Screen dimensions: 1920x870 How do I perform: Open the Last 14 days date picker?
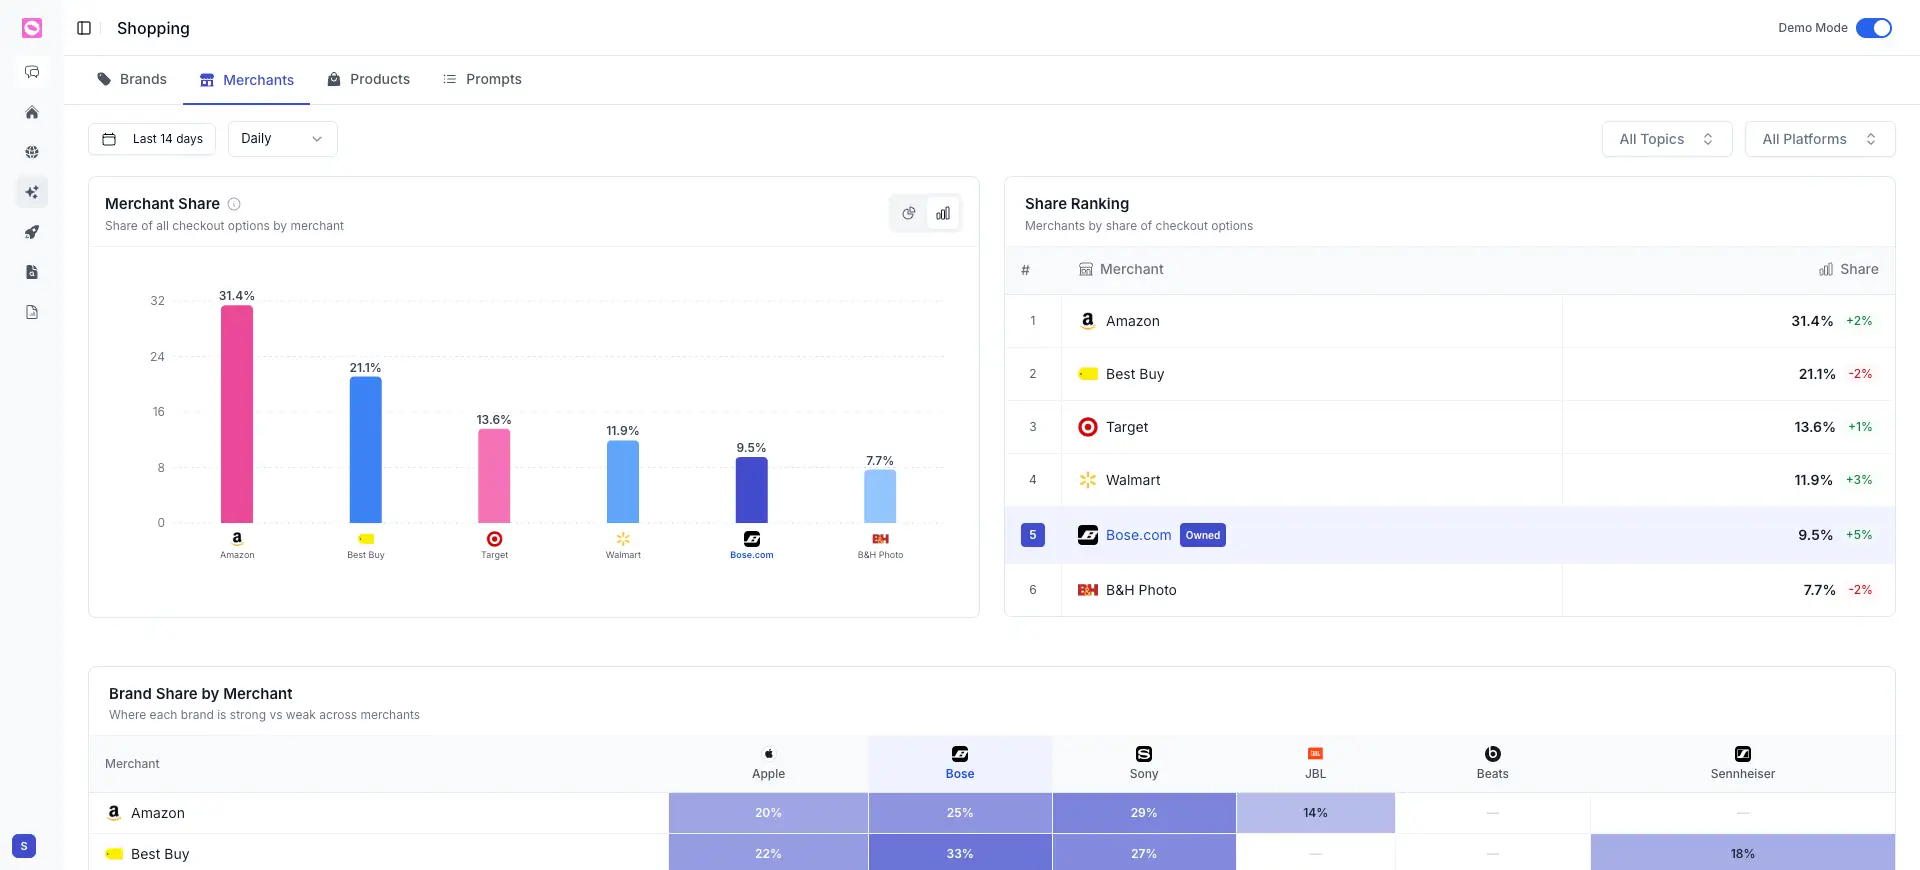coord(152,139)
